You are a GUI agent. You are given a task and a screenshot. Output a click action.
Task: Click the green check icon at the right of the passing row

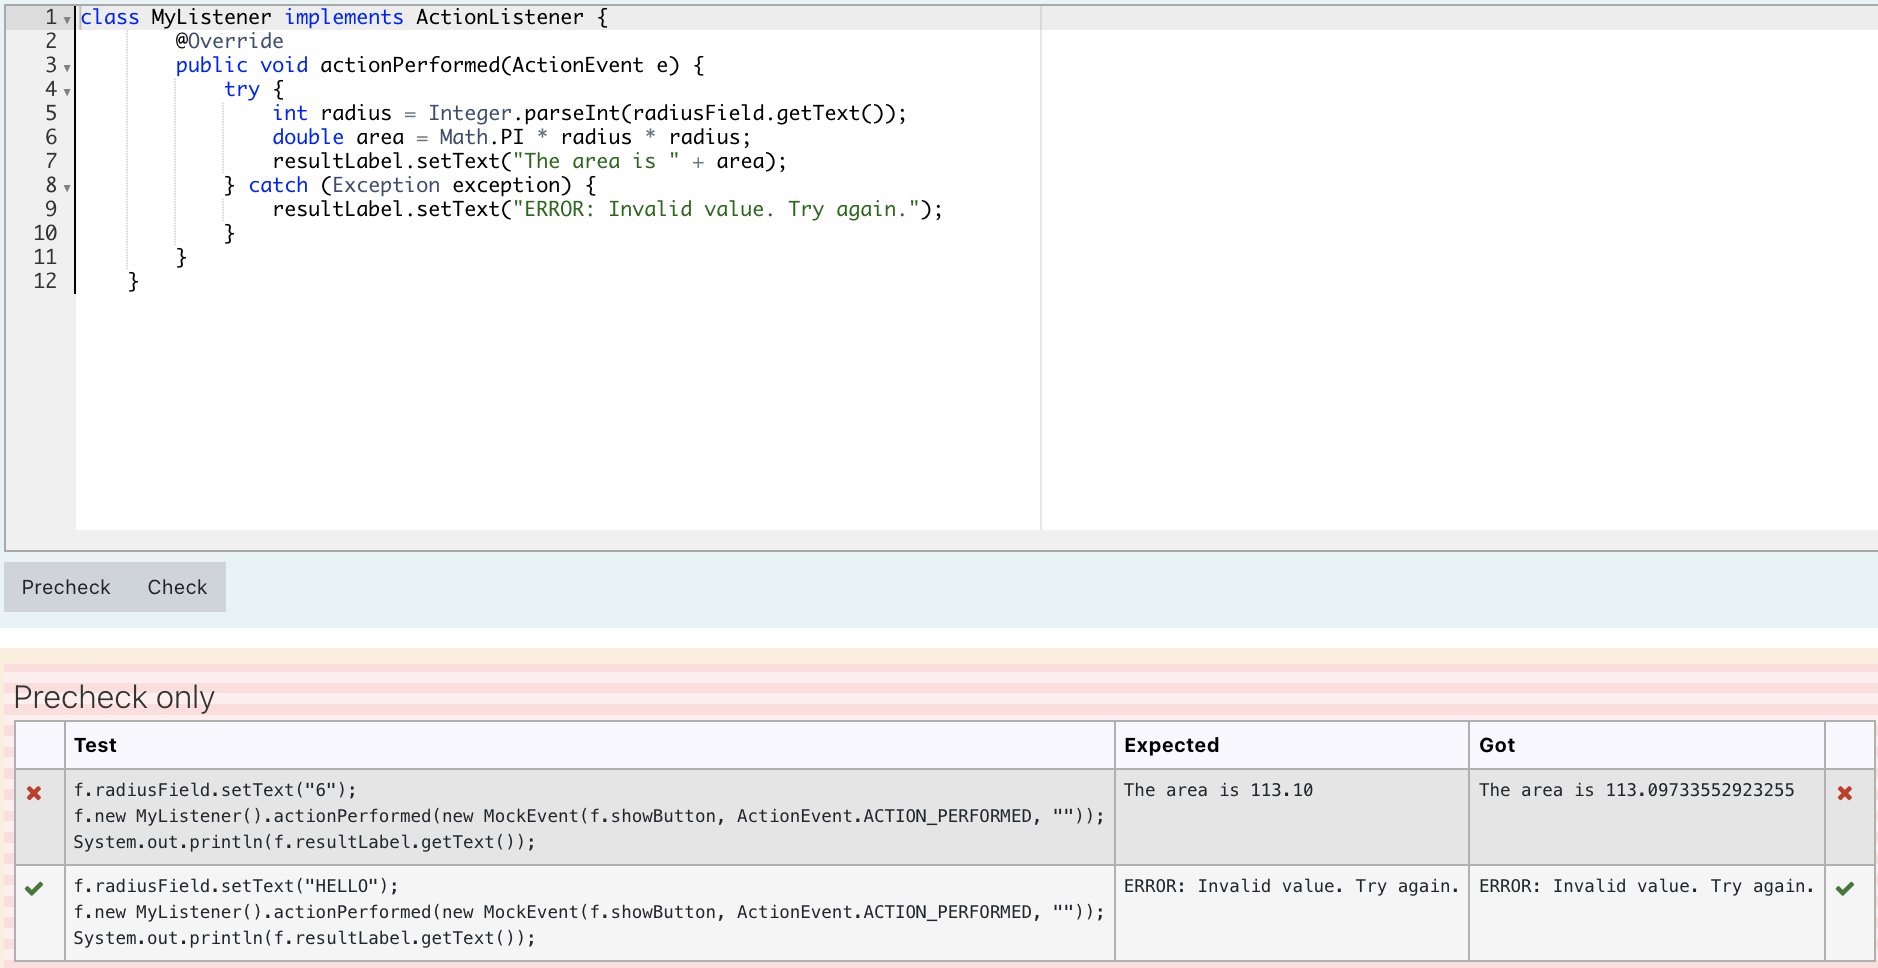tap(1844, 888)
